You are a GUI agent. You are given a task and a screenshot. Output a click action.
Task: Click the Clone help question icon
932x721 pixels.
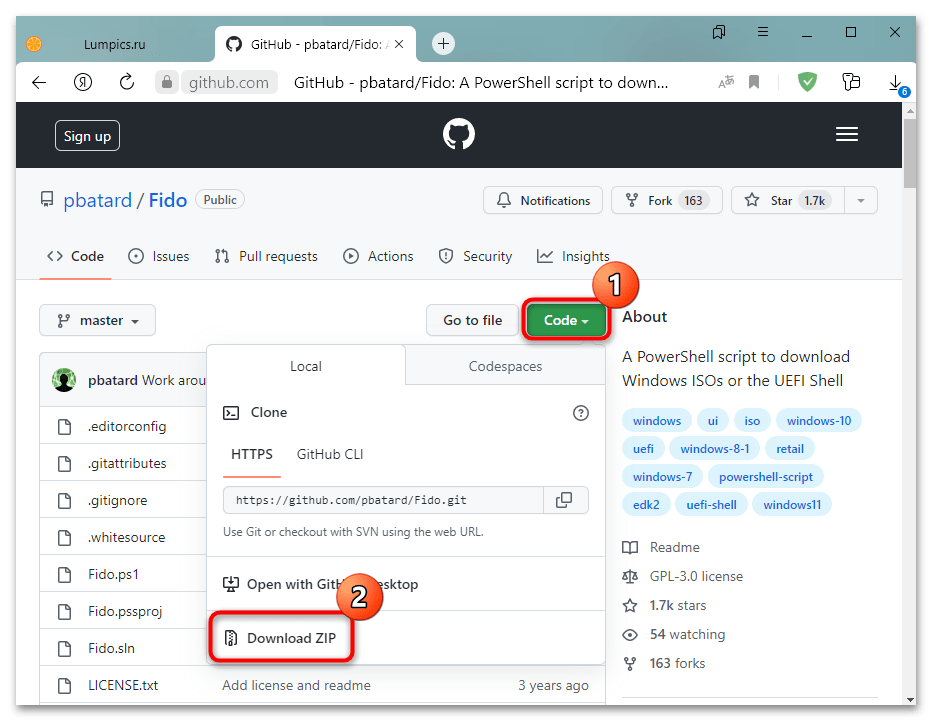[x=581, y=413]
